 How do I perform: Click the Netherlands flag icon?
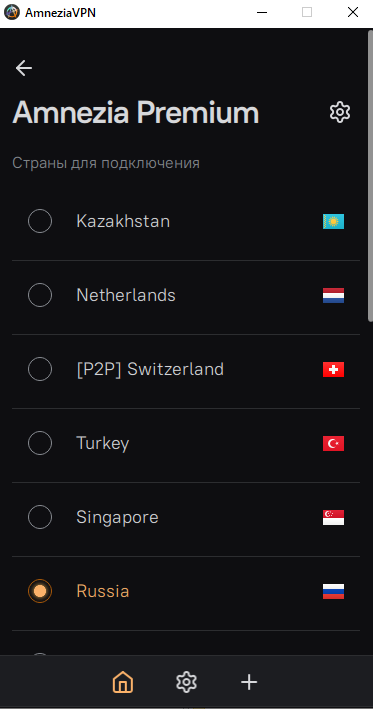tap(333, 295)
